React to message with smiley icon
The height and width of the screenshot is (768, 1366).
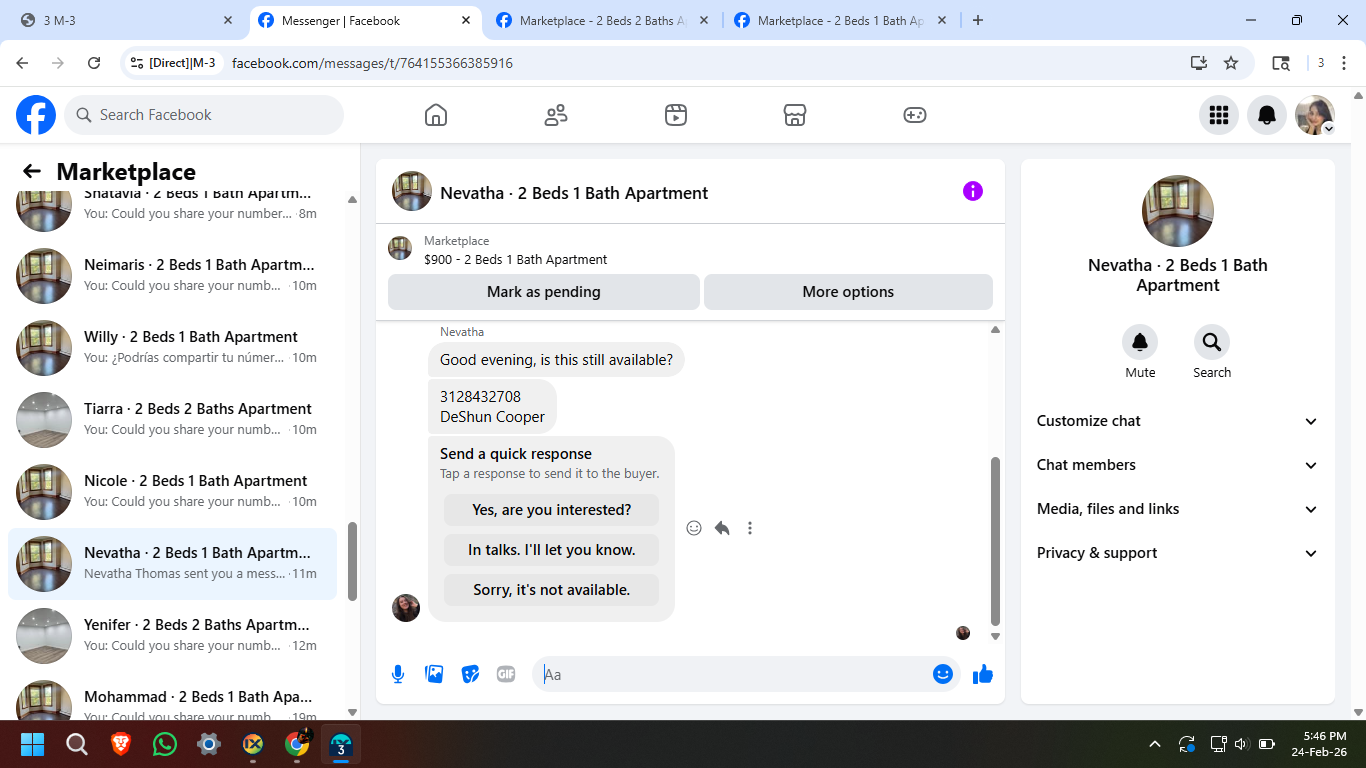(x=694, y=528)
